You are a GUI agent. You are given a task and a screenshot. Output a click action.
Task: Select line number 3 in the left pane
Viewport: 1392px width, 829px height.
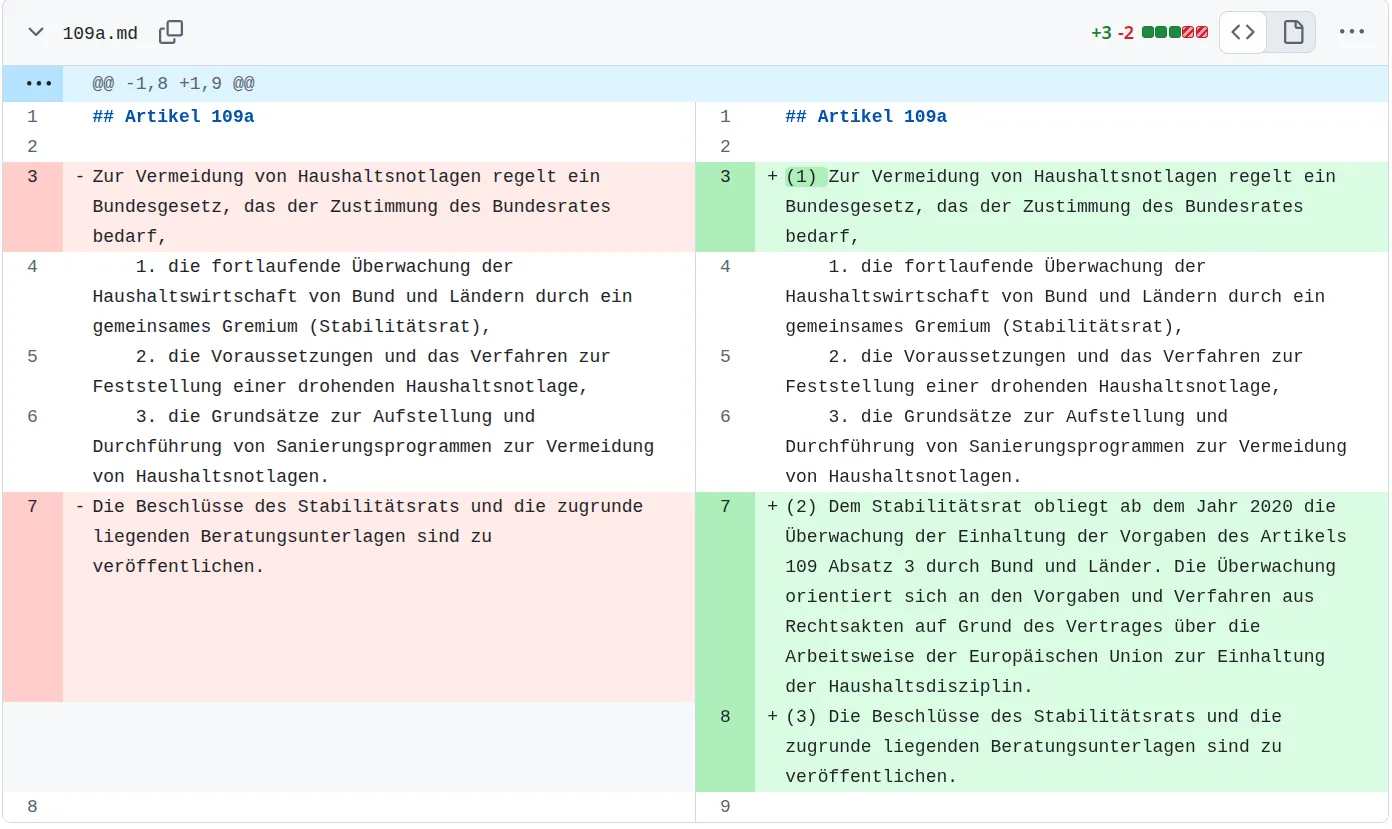32,176
